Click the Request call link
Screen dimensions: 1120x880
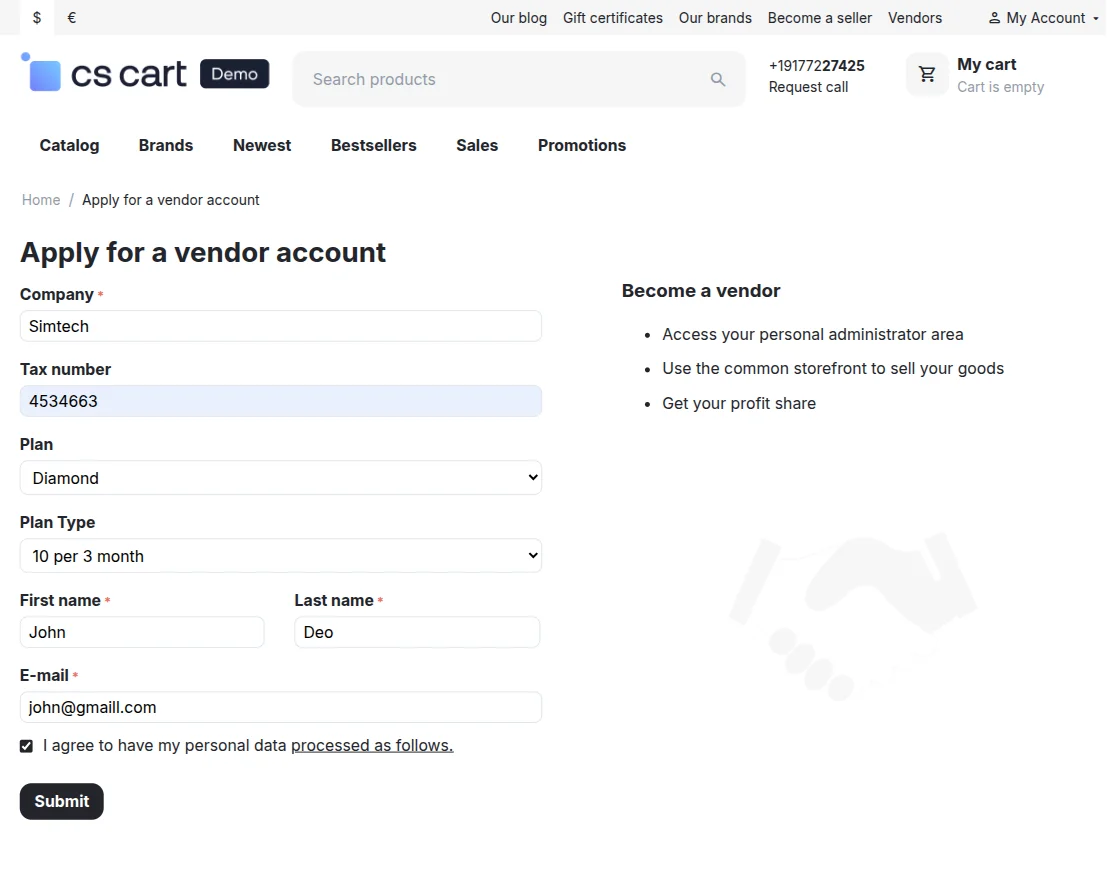pyautogui.click(x=808, y=86)
